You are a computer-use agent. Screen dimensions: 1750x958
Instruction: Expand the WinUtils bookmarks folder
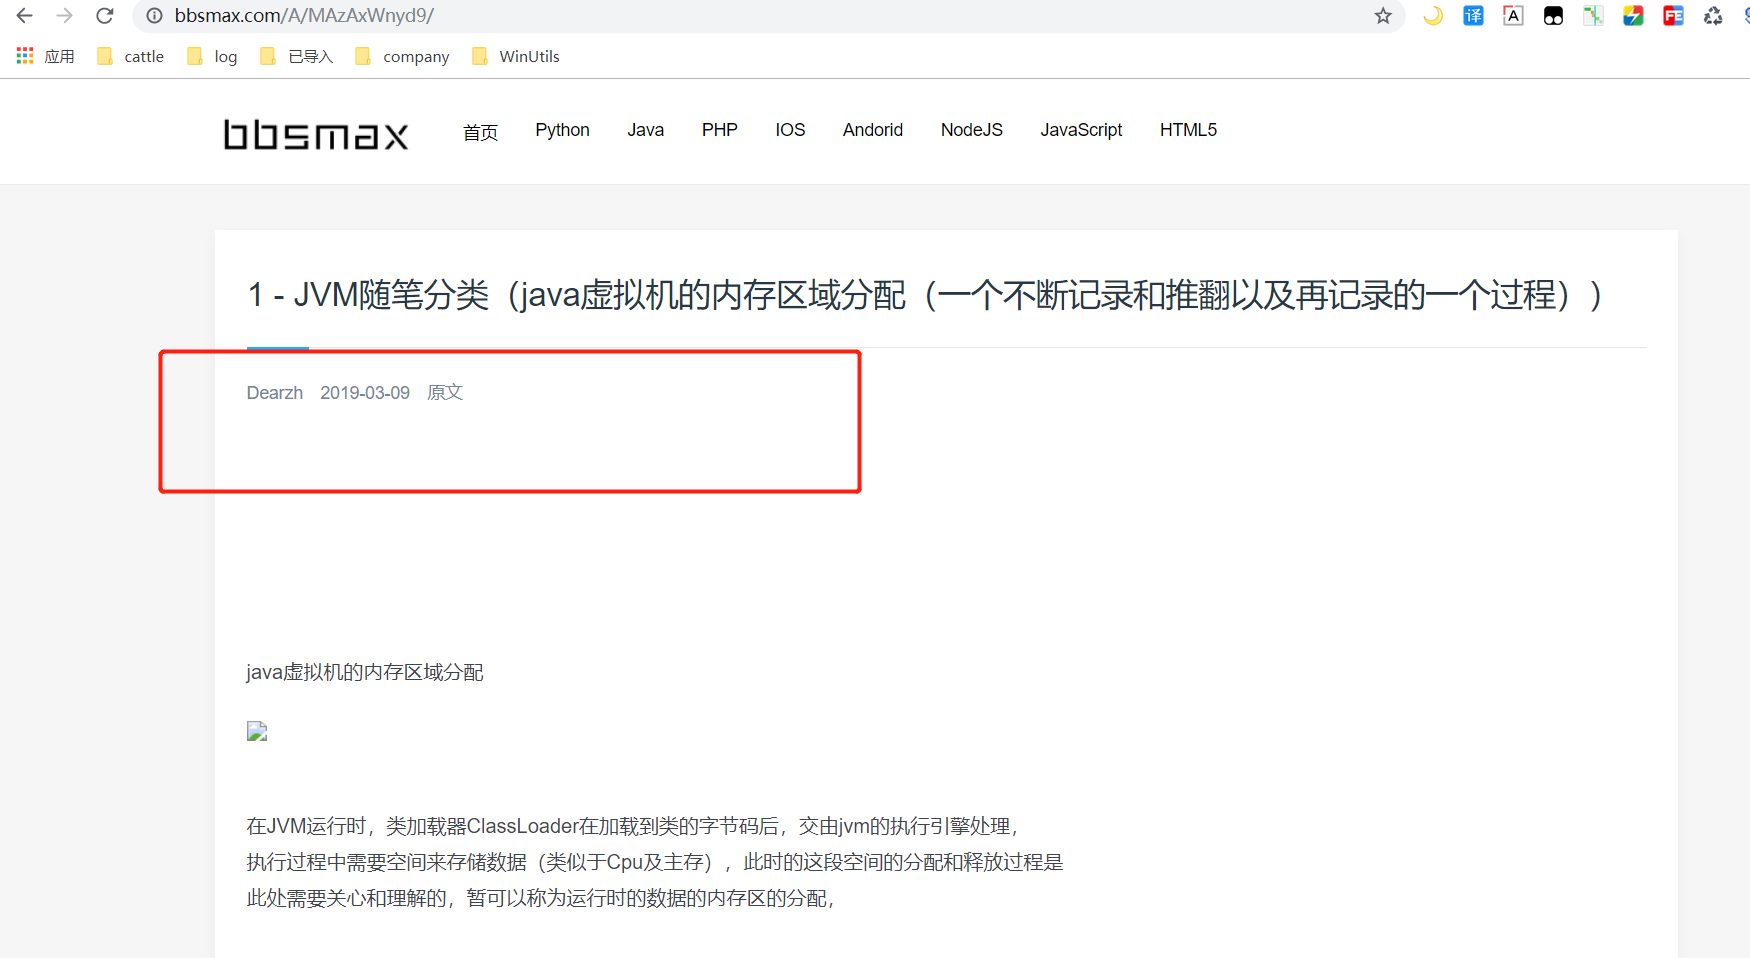pyautogui.click(x=517, y=57)
